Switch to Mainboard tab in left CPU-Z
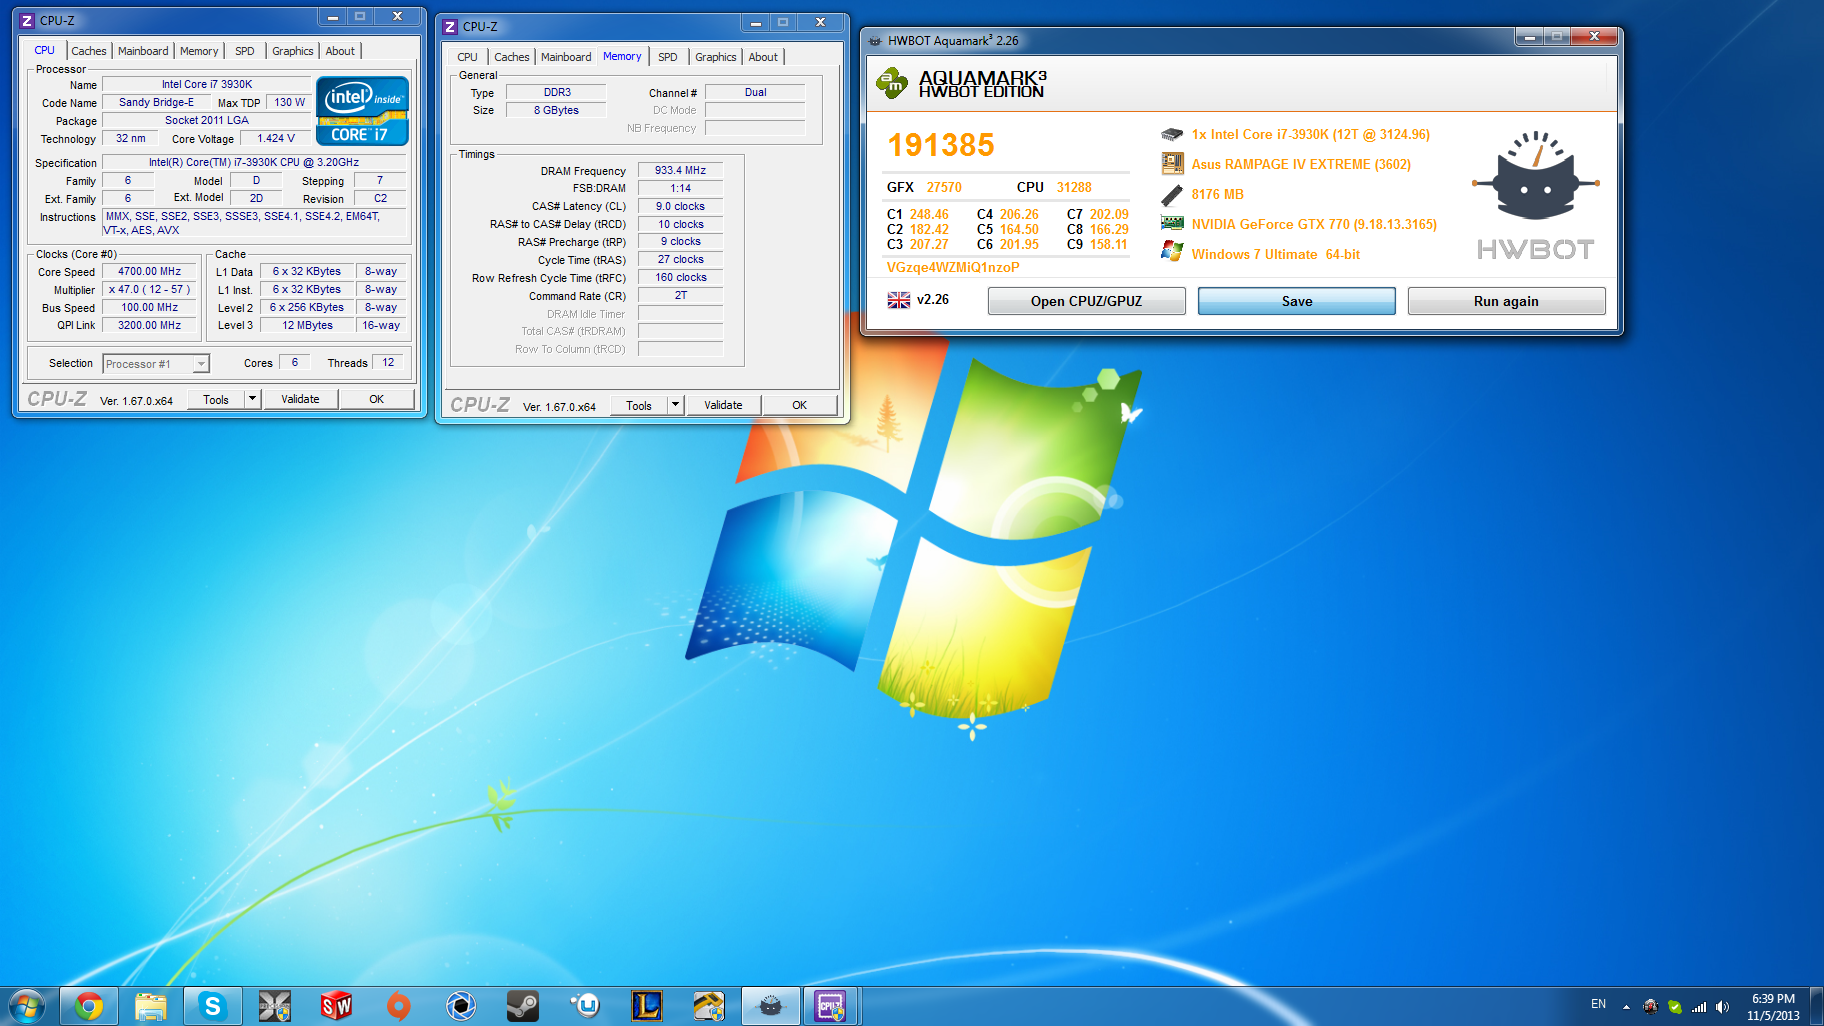 [143, 51]
